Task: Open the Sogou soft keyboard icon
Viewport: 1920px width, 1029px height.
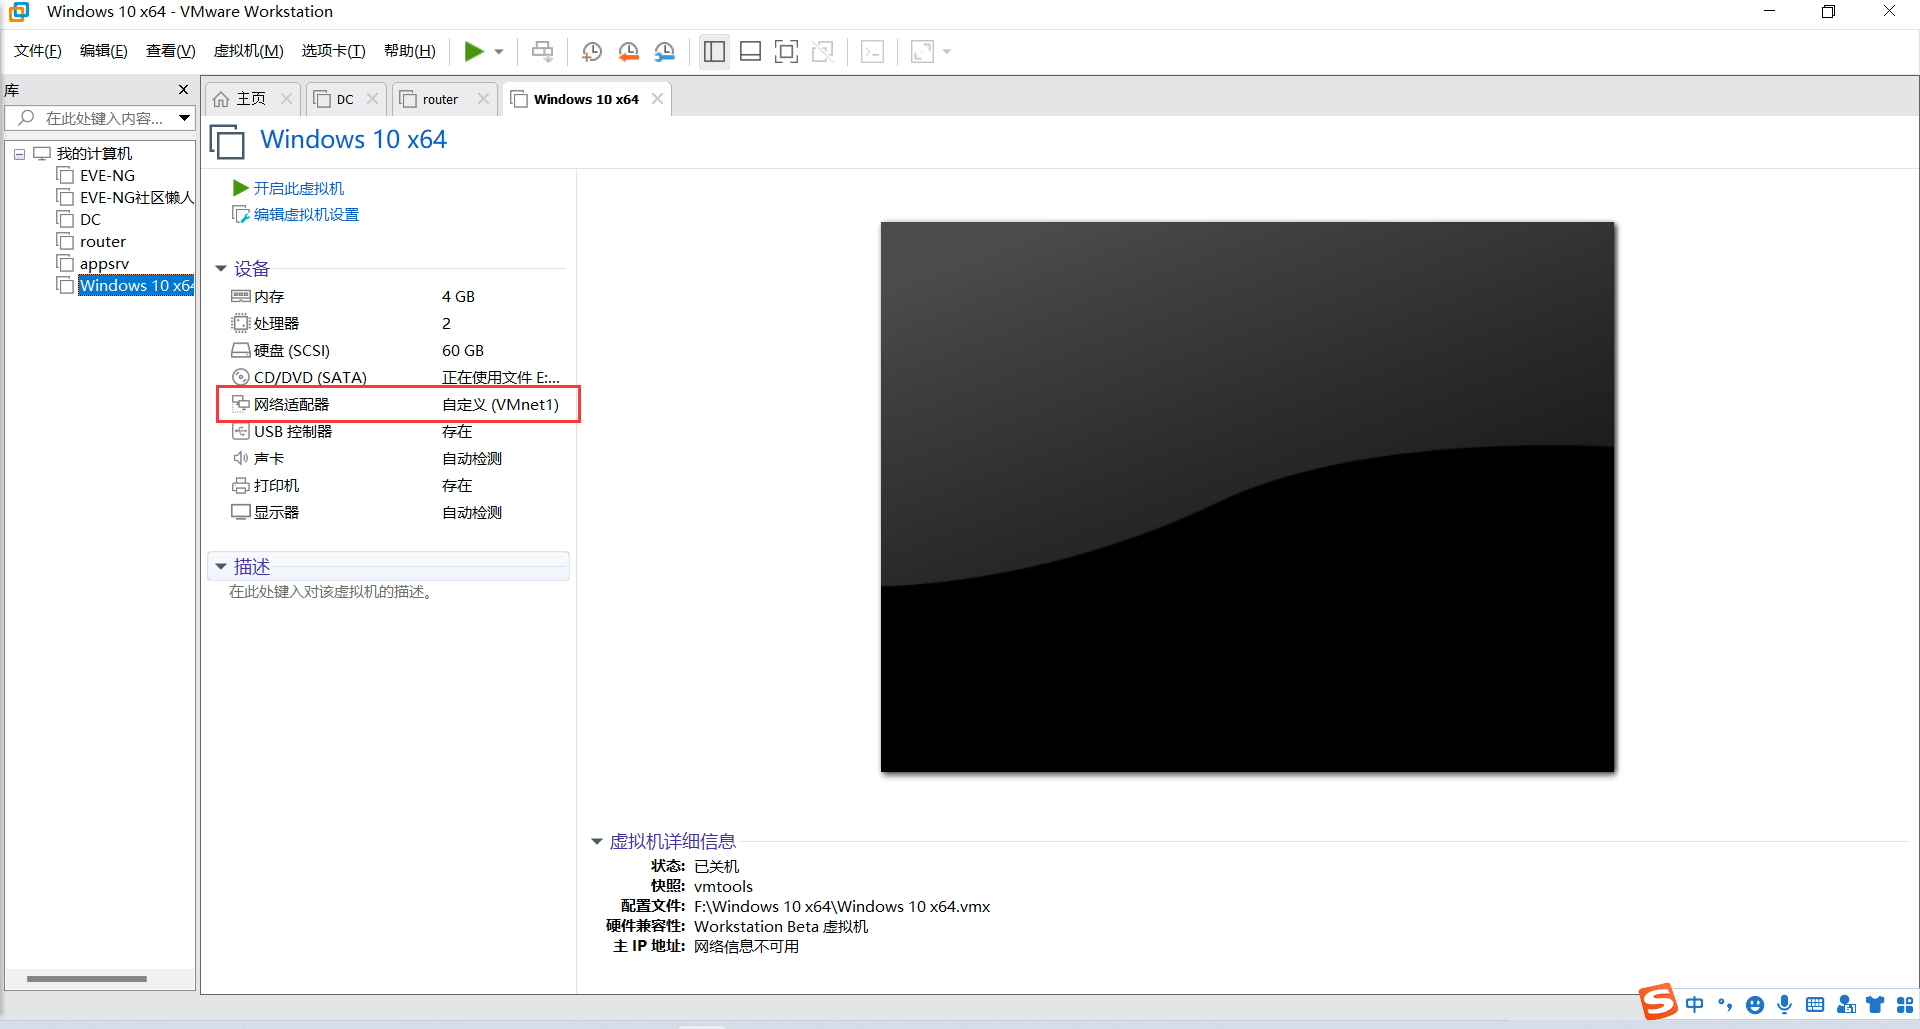Action: point(1815,1005)
